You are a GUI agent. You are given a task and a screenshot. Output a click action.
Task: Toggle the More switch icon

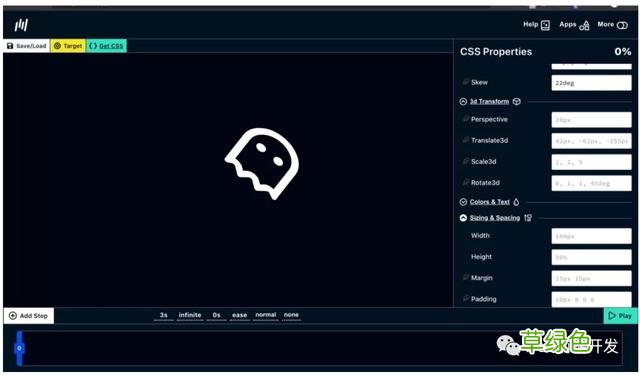pos(622,25)
